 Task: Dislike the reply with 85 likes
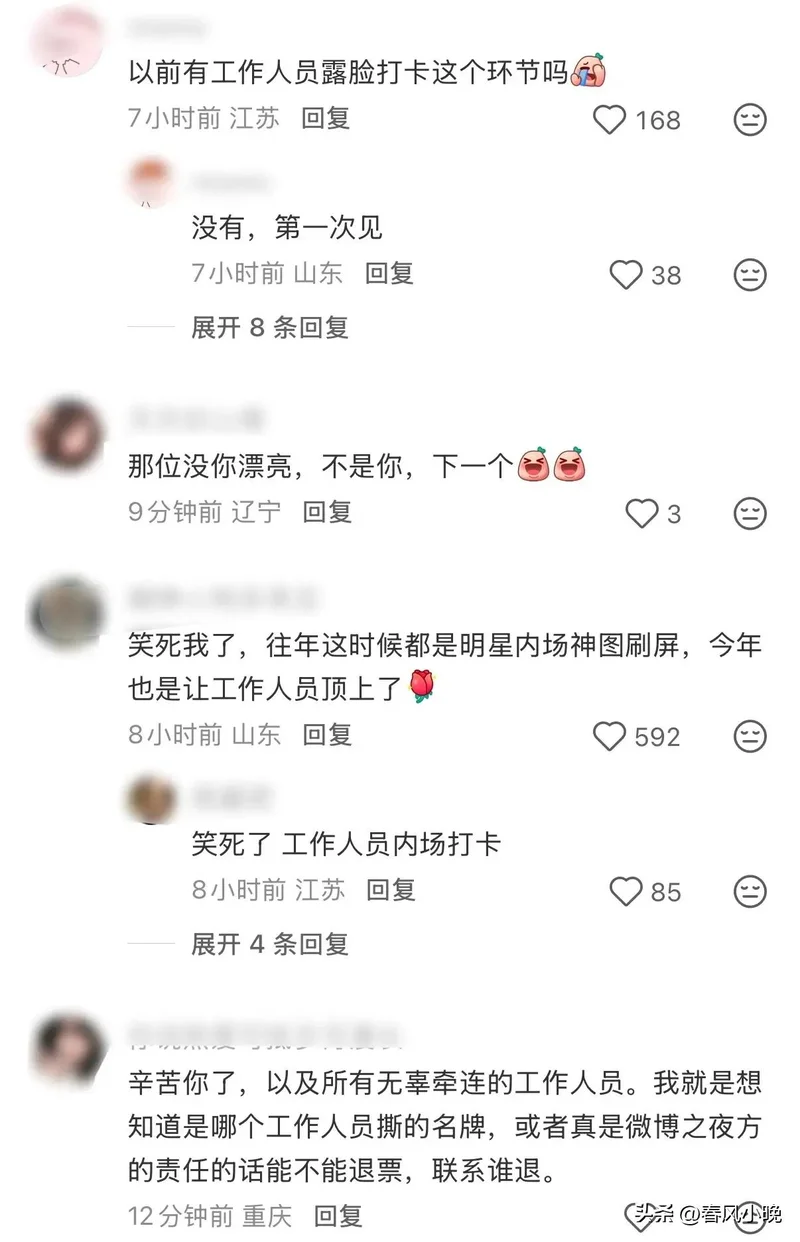click(x=750, y=891)
